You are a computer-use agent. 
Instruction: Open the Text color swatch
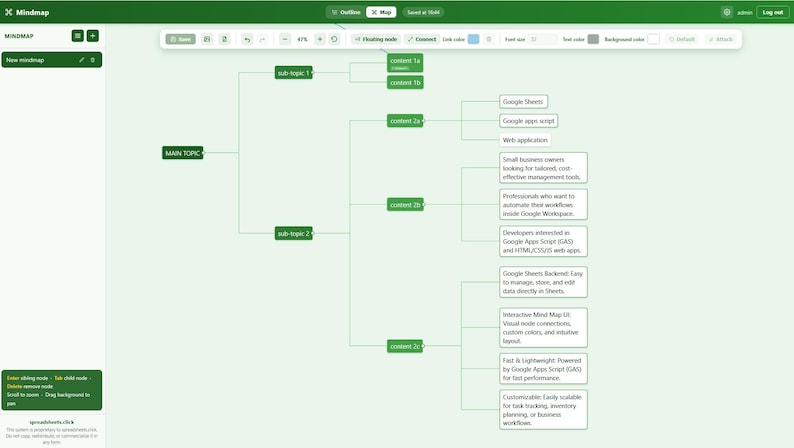click(x=593, y=39)
